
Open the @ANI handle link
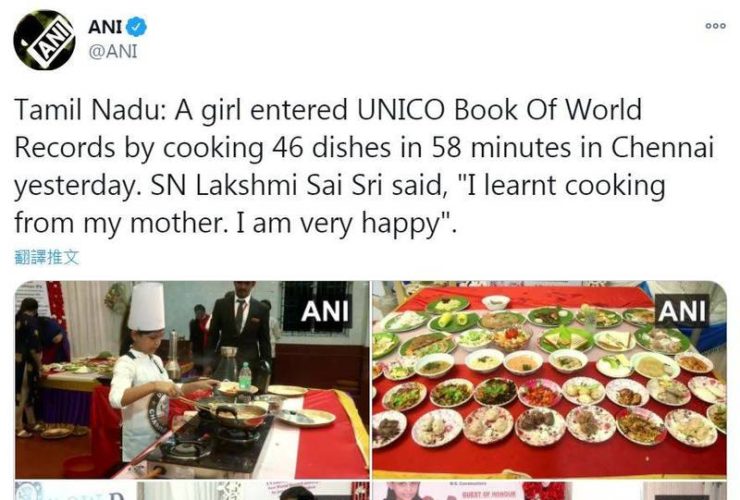click(x=113, y=51)
